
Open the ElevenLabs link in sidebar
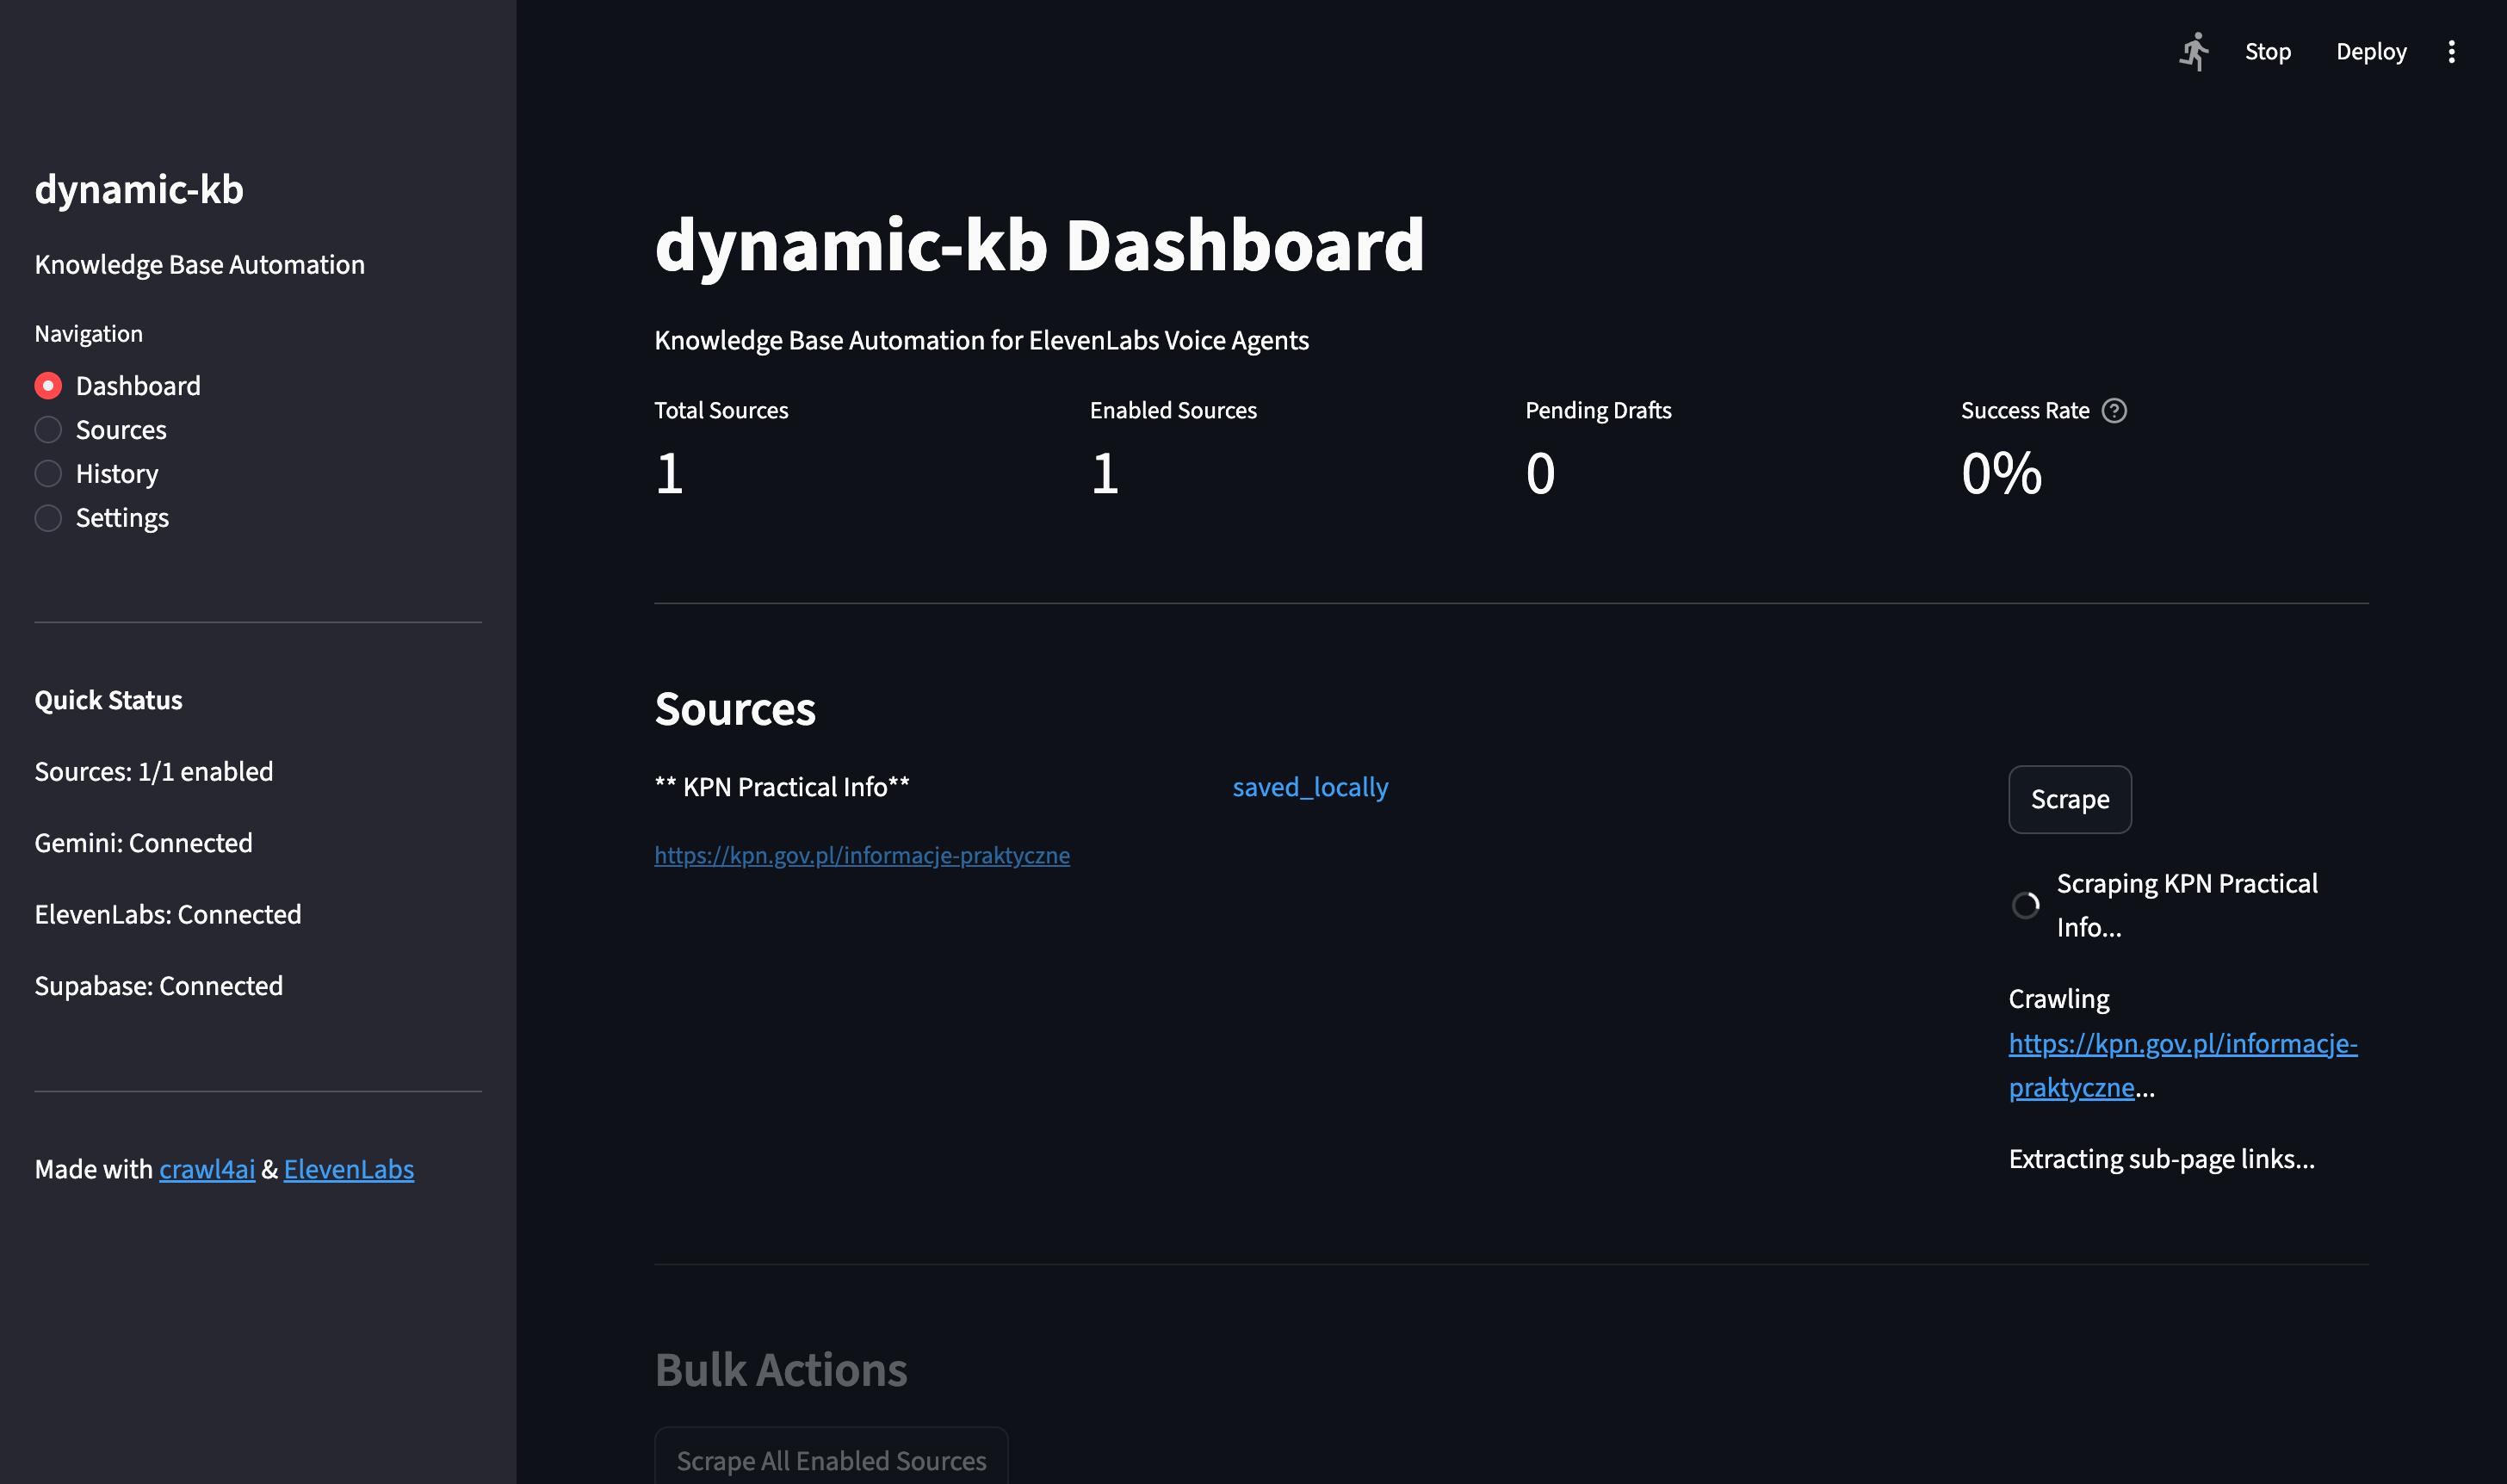coord(348,1169)
